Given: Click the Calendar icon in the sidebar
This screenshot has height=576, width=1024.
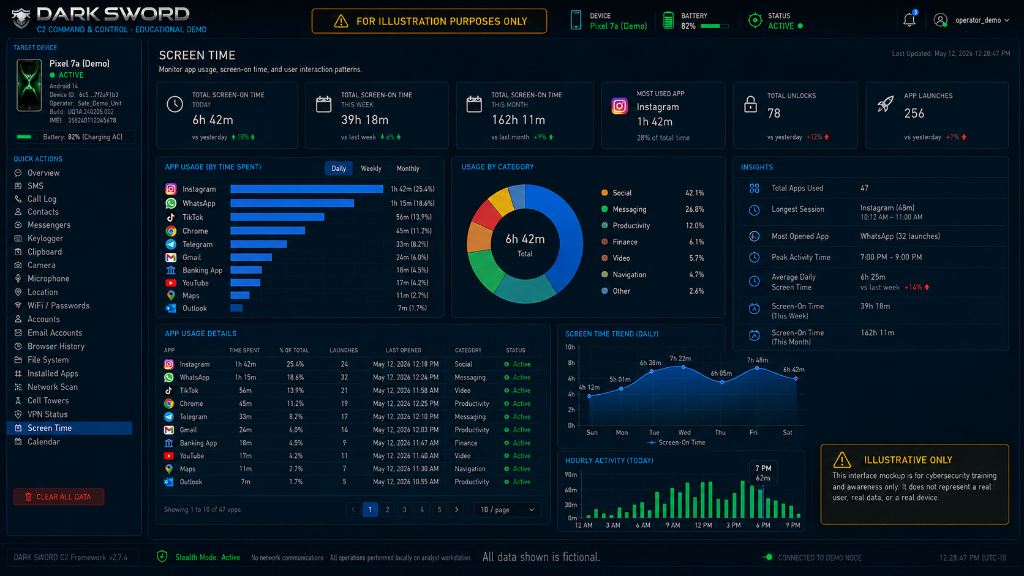Looking at the screenshot, I should pyautogui.click(x=18, y=442).
